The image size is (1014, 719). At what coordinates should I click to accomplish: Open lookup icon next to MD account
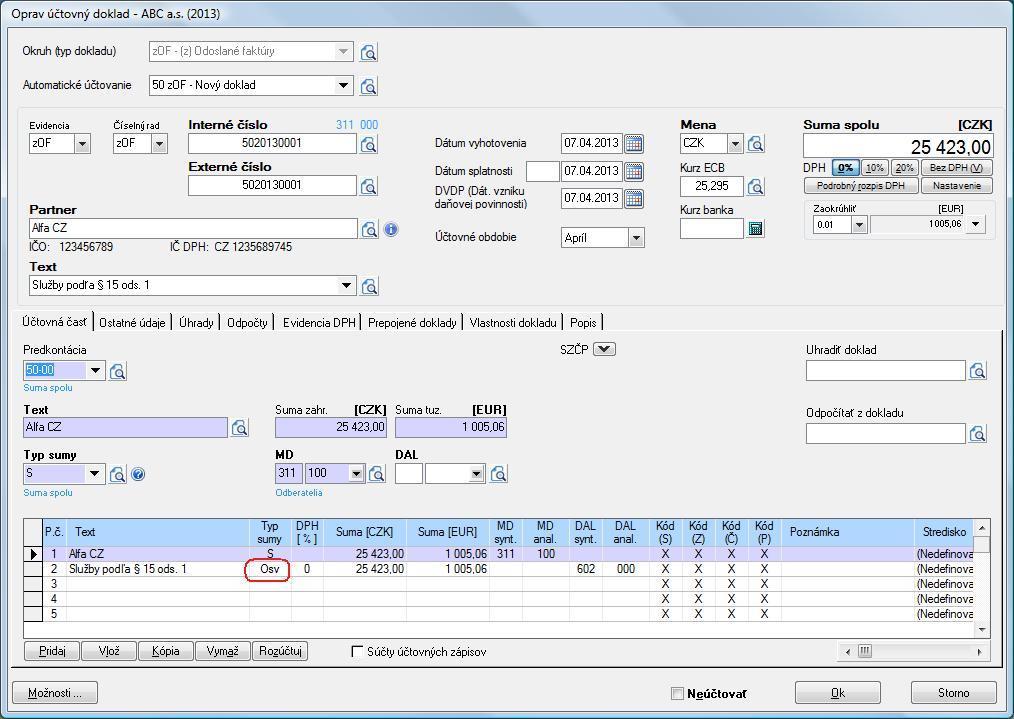coord(376,474)
